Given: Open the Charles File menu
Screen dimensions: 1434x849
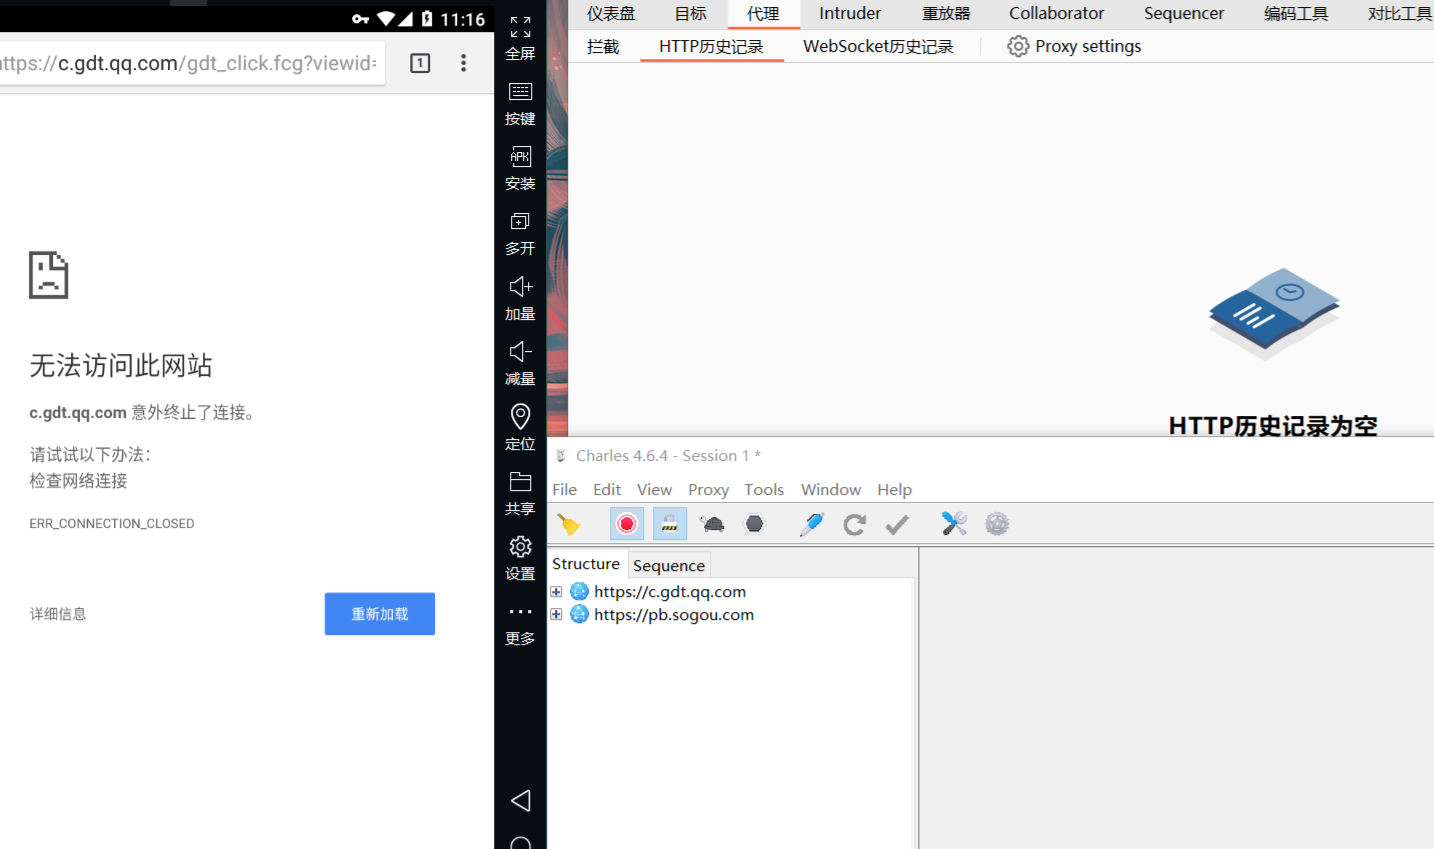Looking at the screenshot, I should click(x=565, y=490).
